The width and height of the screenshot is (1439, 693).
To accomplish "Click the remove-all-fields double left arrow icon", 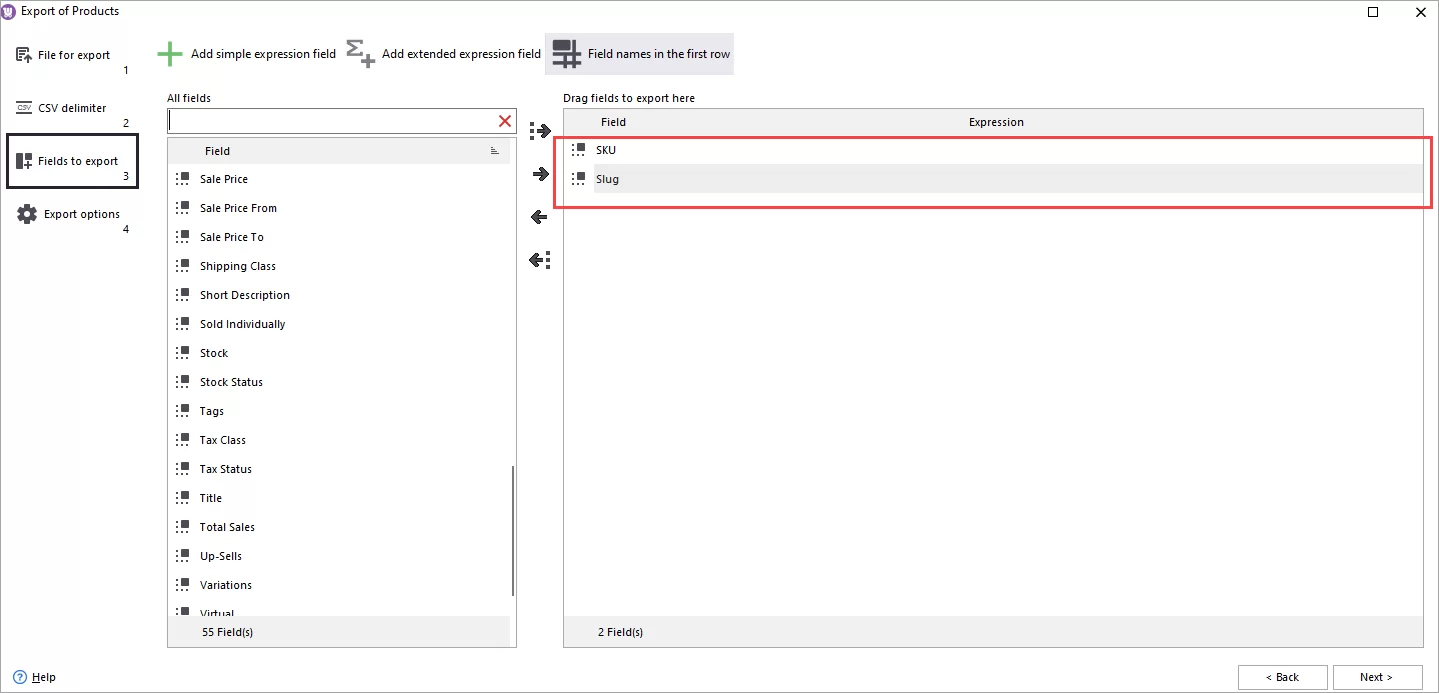I will click(x=540, y=259).
